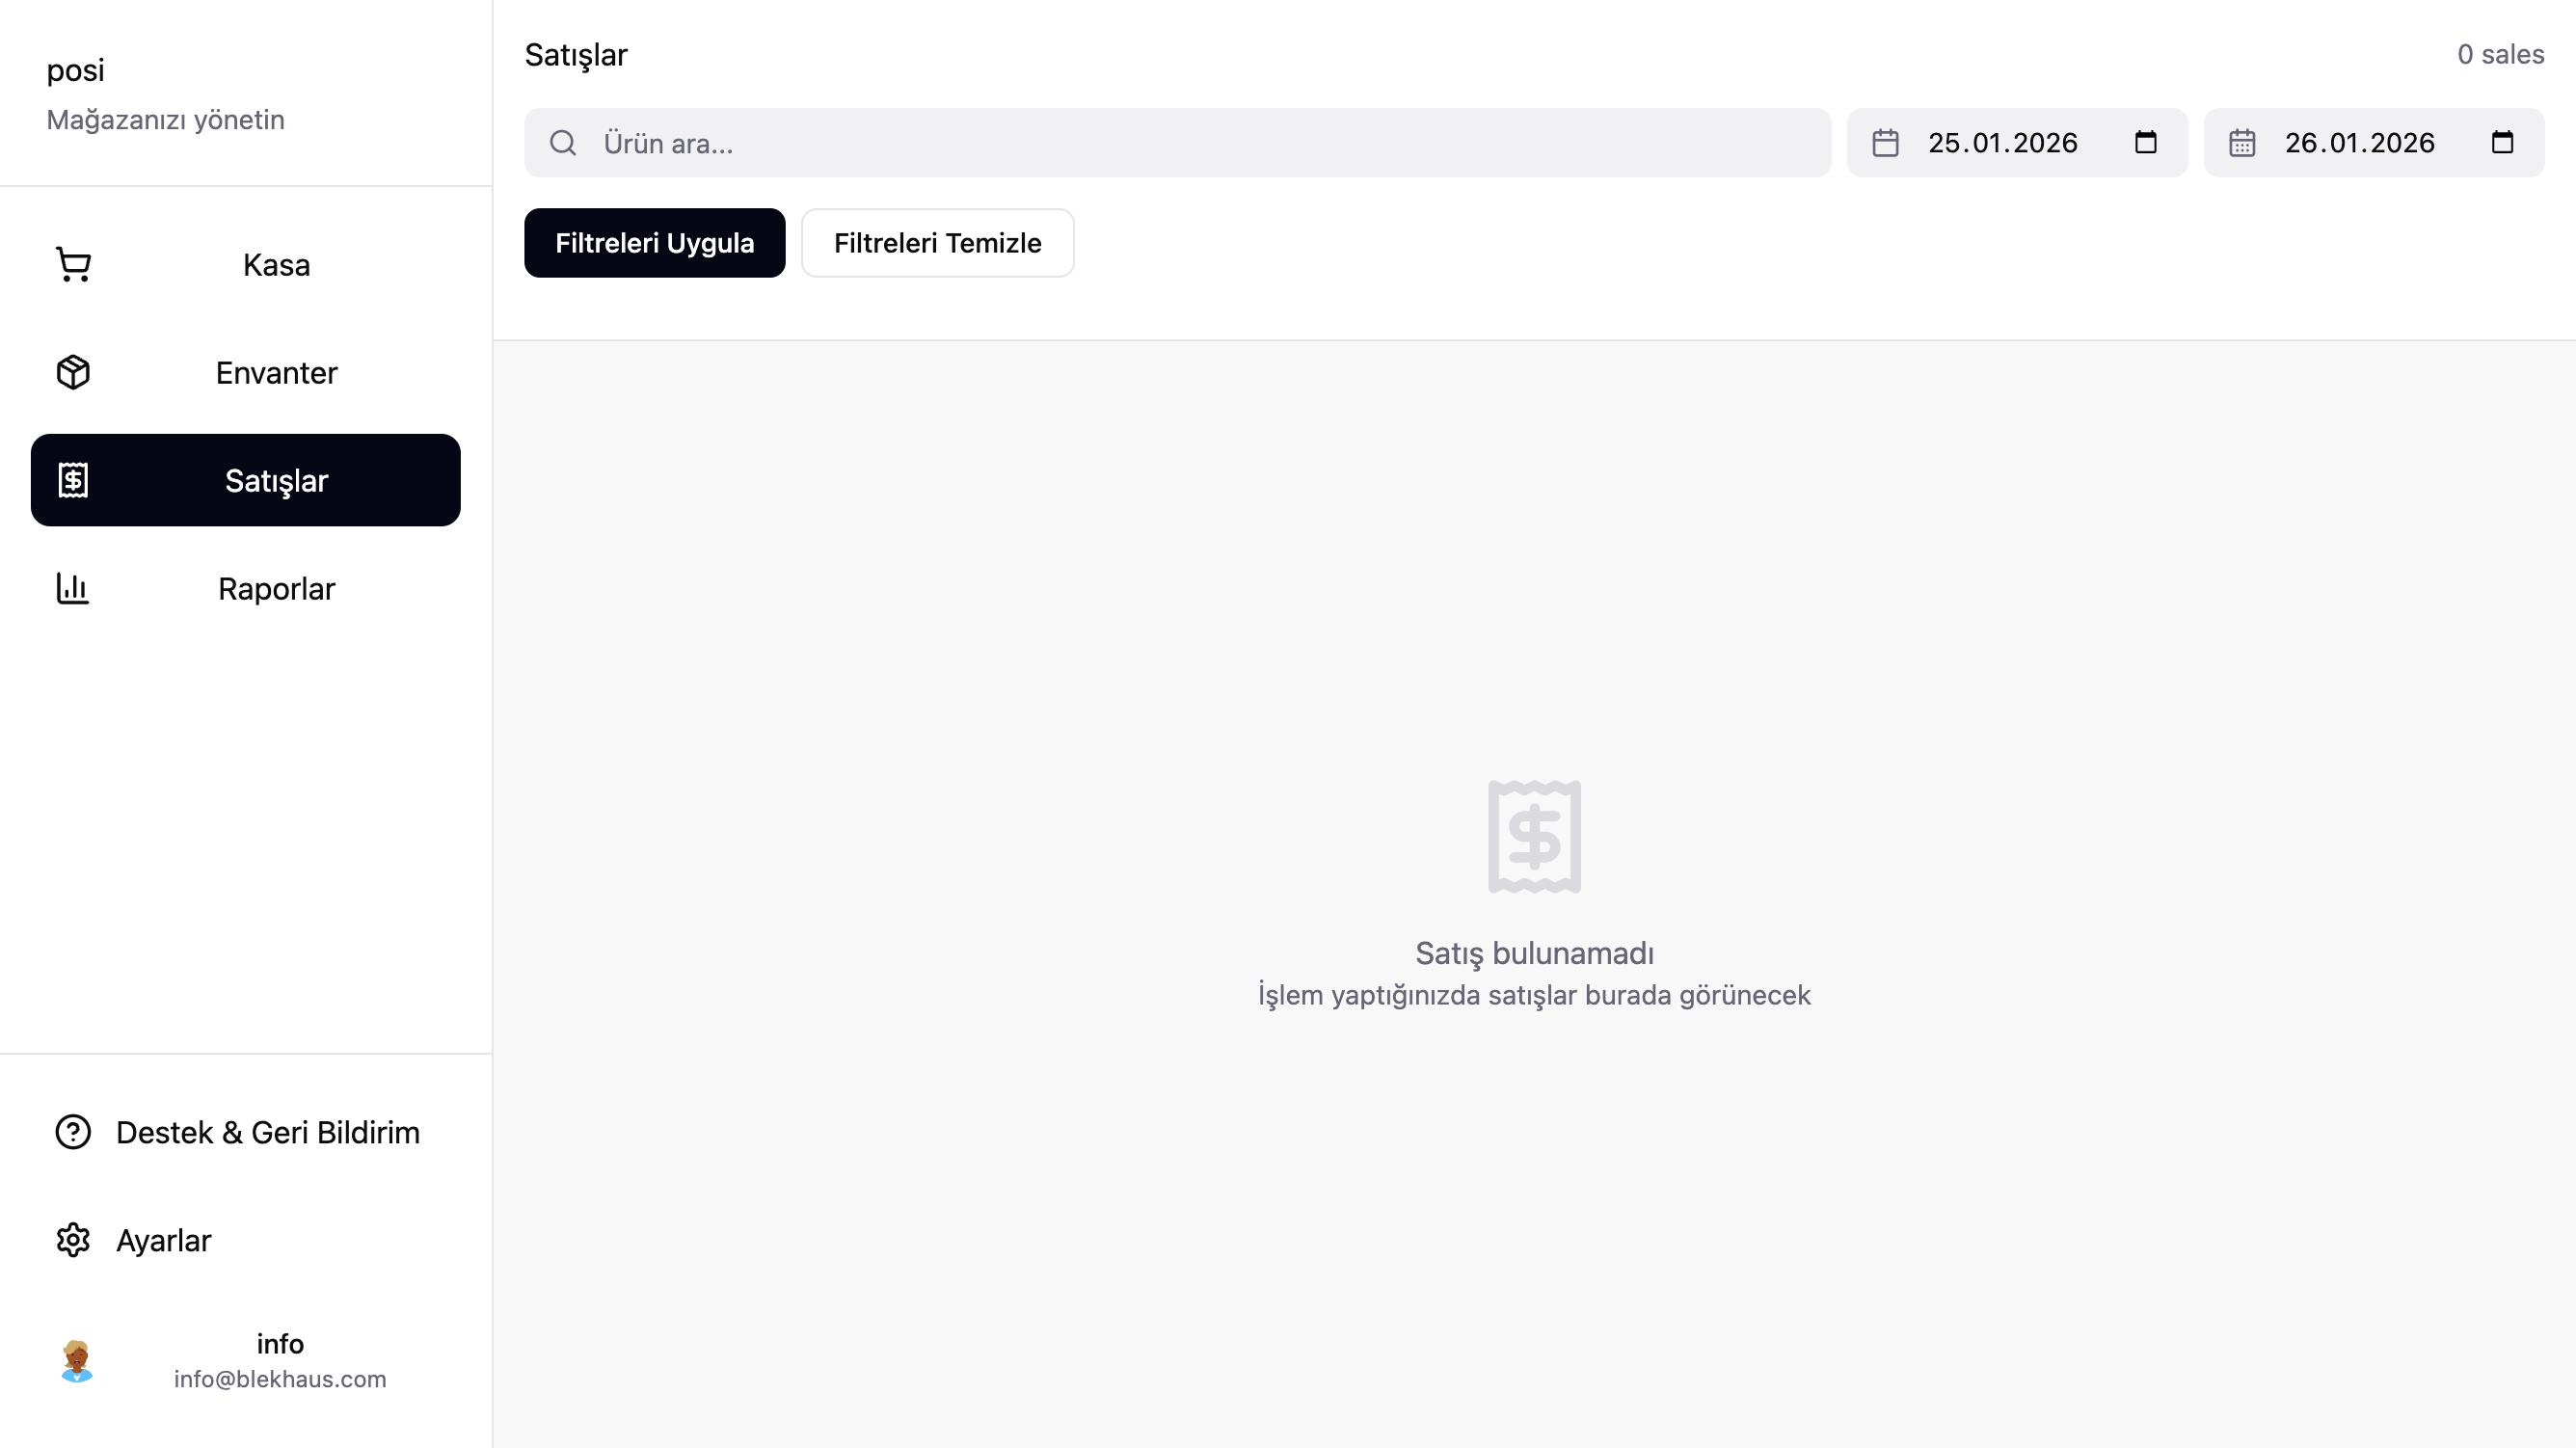Click the receipt icon in Satışlar
The height and width of the screenshot is (1448, 2576).
(73, 481)
